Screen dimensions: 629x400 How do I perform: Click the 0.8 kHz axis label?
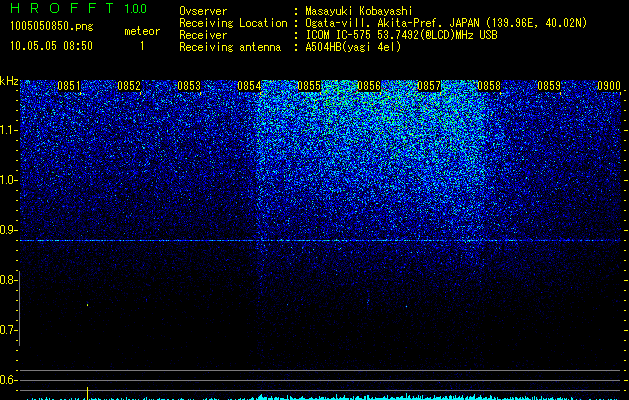pos(8,280)
